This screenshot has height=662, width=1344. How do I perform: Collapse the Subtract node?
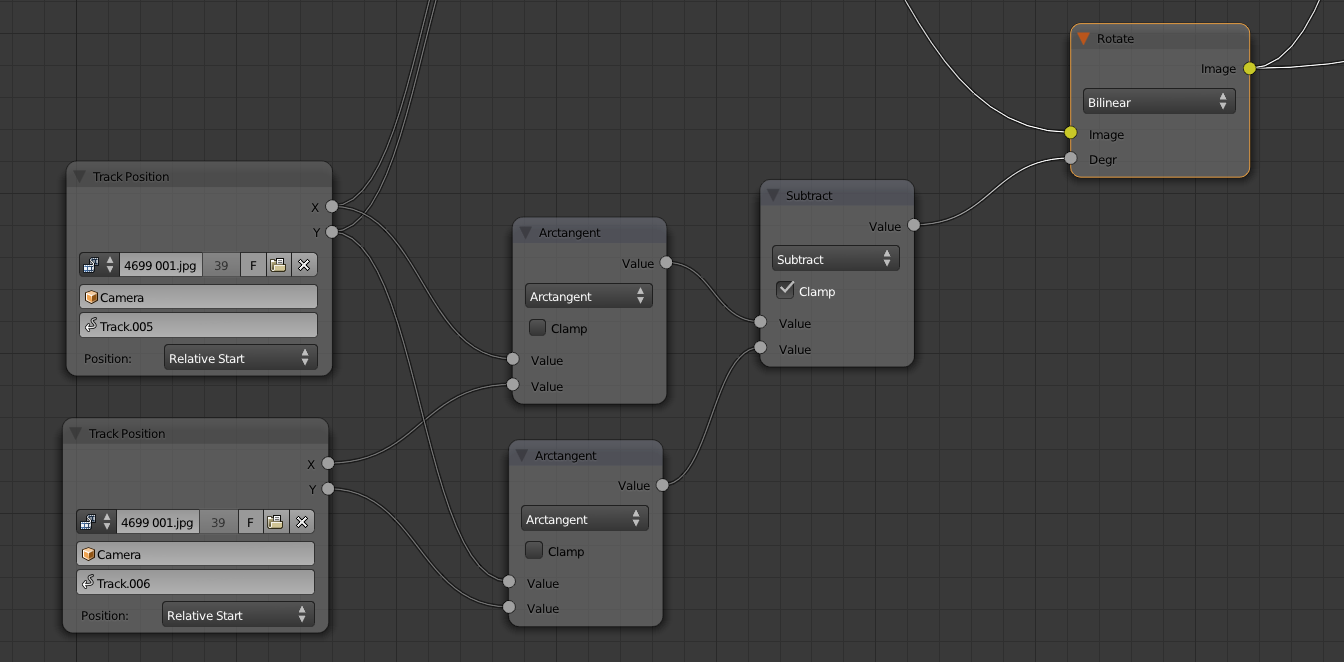[x=773, y=195]
